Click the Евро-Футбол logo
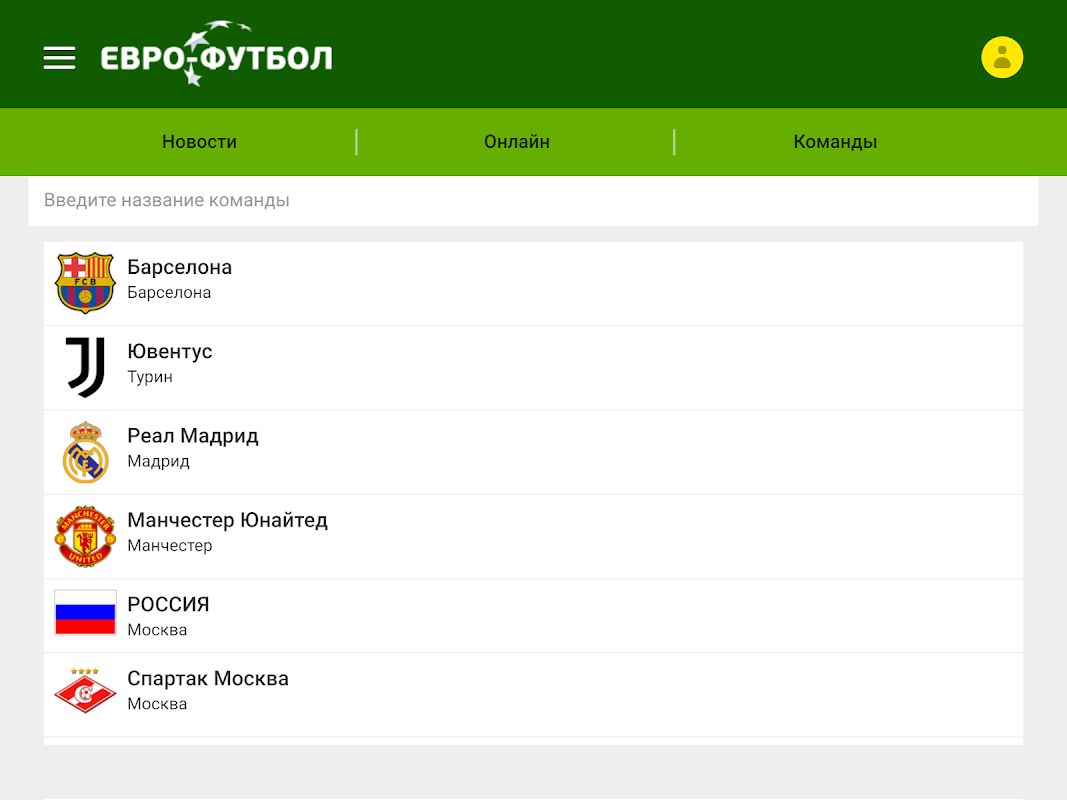 click(x=216, y=54)
